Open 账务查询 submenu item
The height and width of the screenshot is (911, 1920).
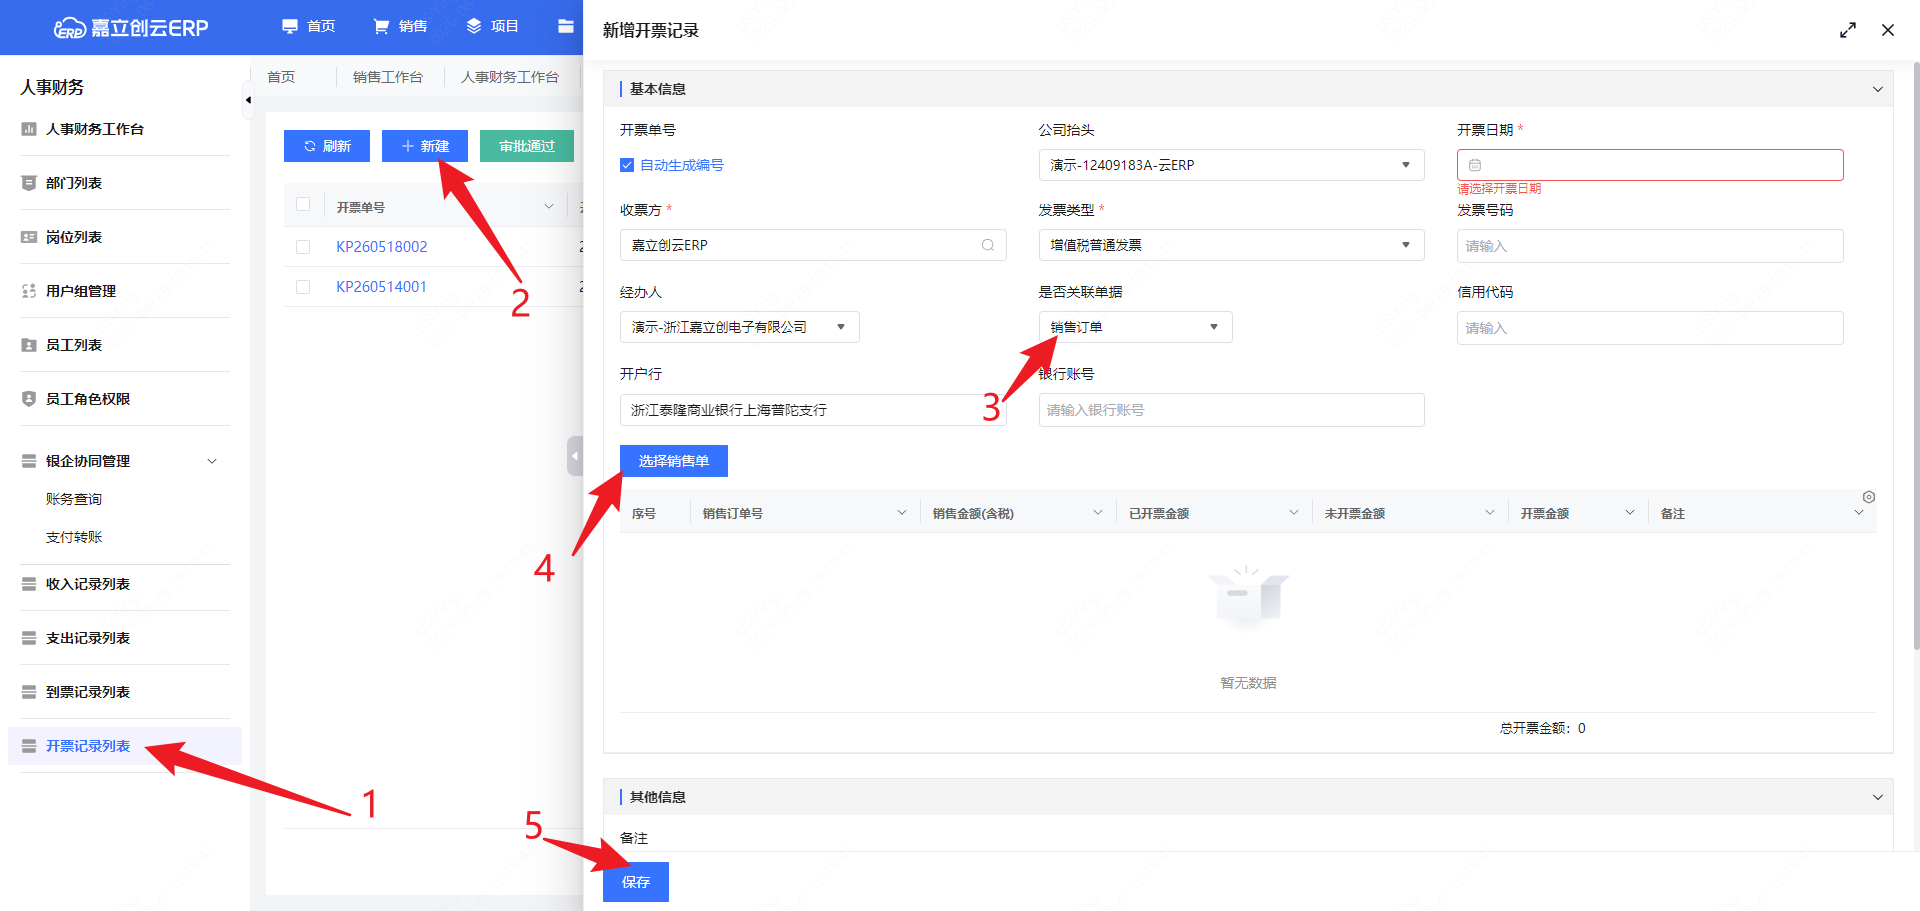pyautogui.click(x=74, y=499)
